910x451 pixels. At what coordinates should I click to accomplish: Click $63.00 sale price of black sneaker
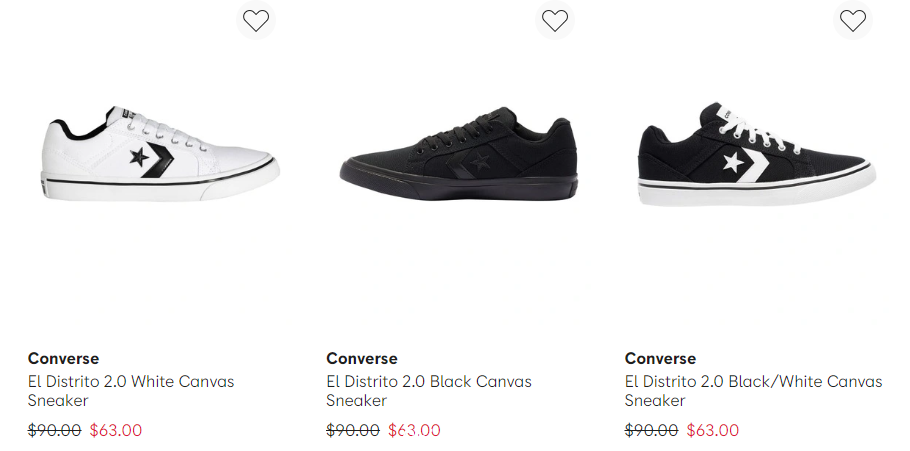tap(414, 430)
